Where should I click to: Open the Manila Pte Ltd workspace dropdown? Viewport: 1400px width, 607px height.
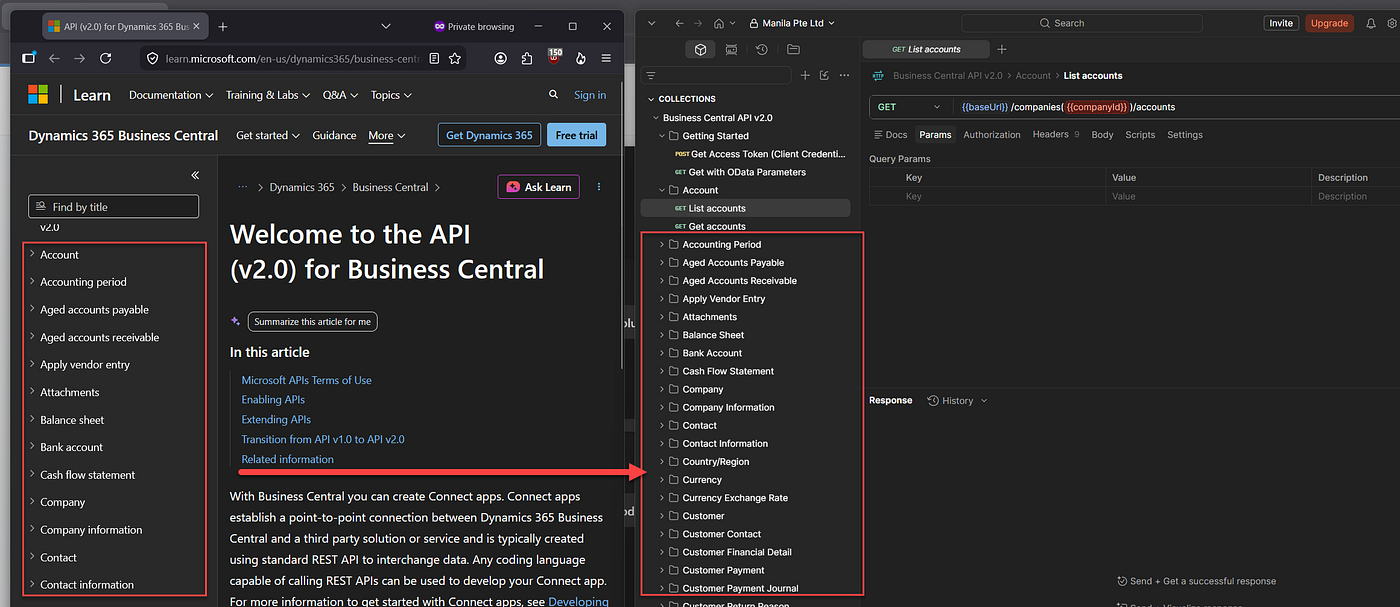point(791,23)
